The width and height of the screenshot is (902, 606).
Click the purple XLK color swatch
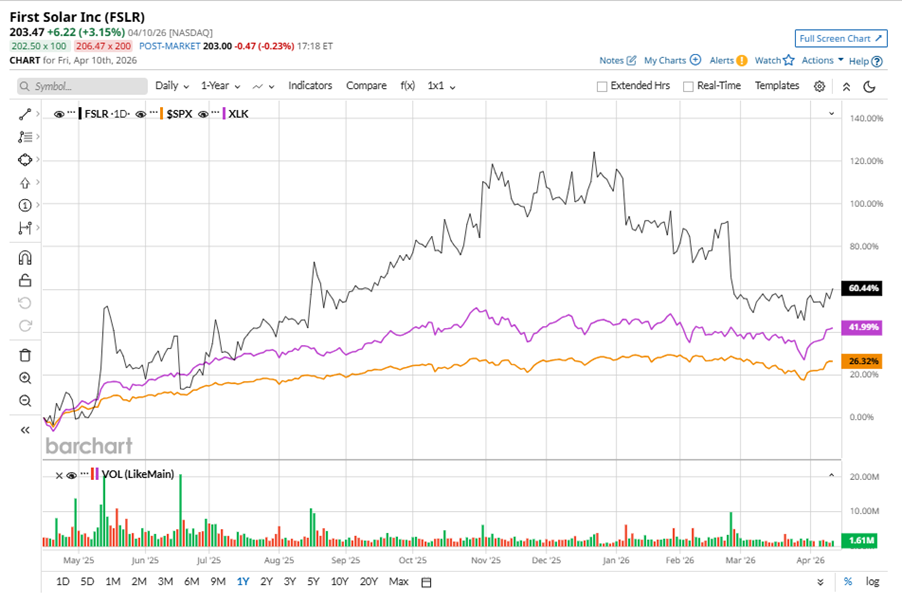point(224,114)
